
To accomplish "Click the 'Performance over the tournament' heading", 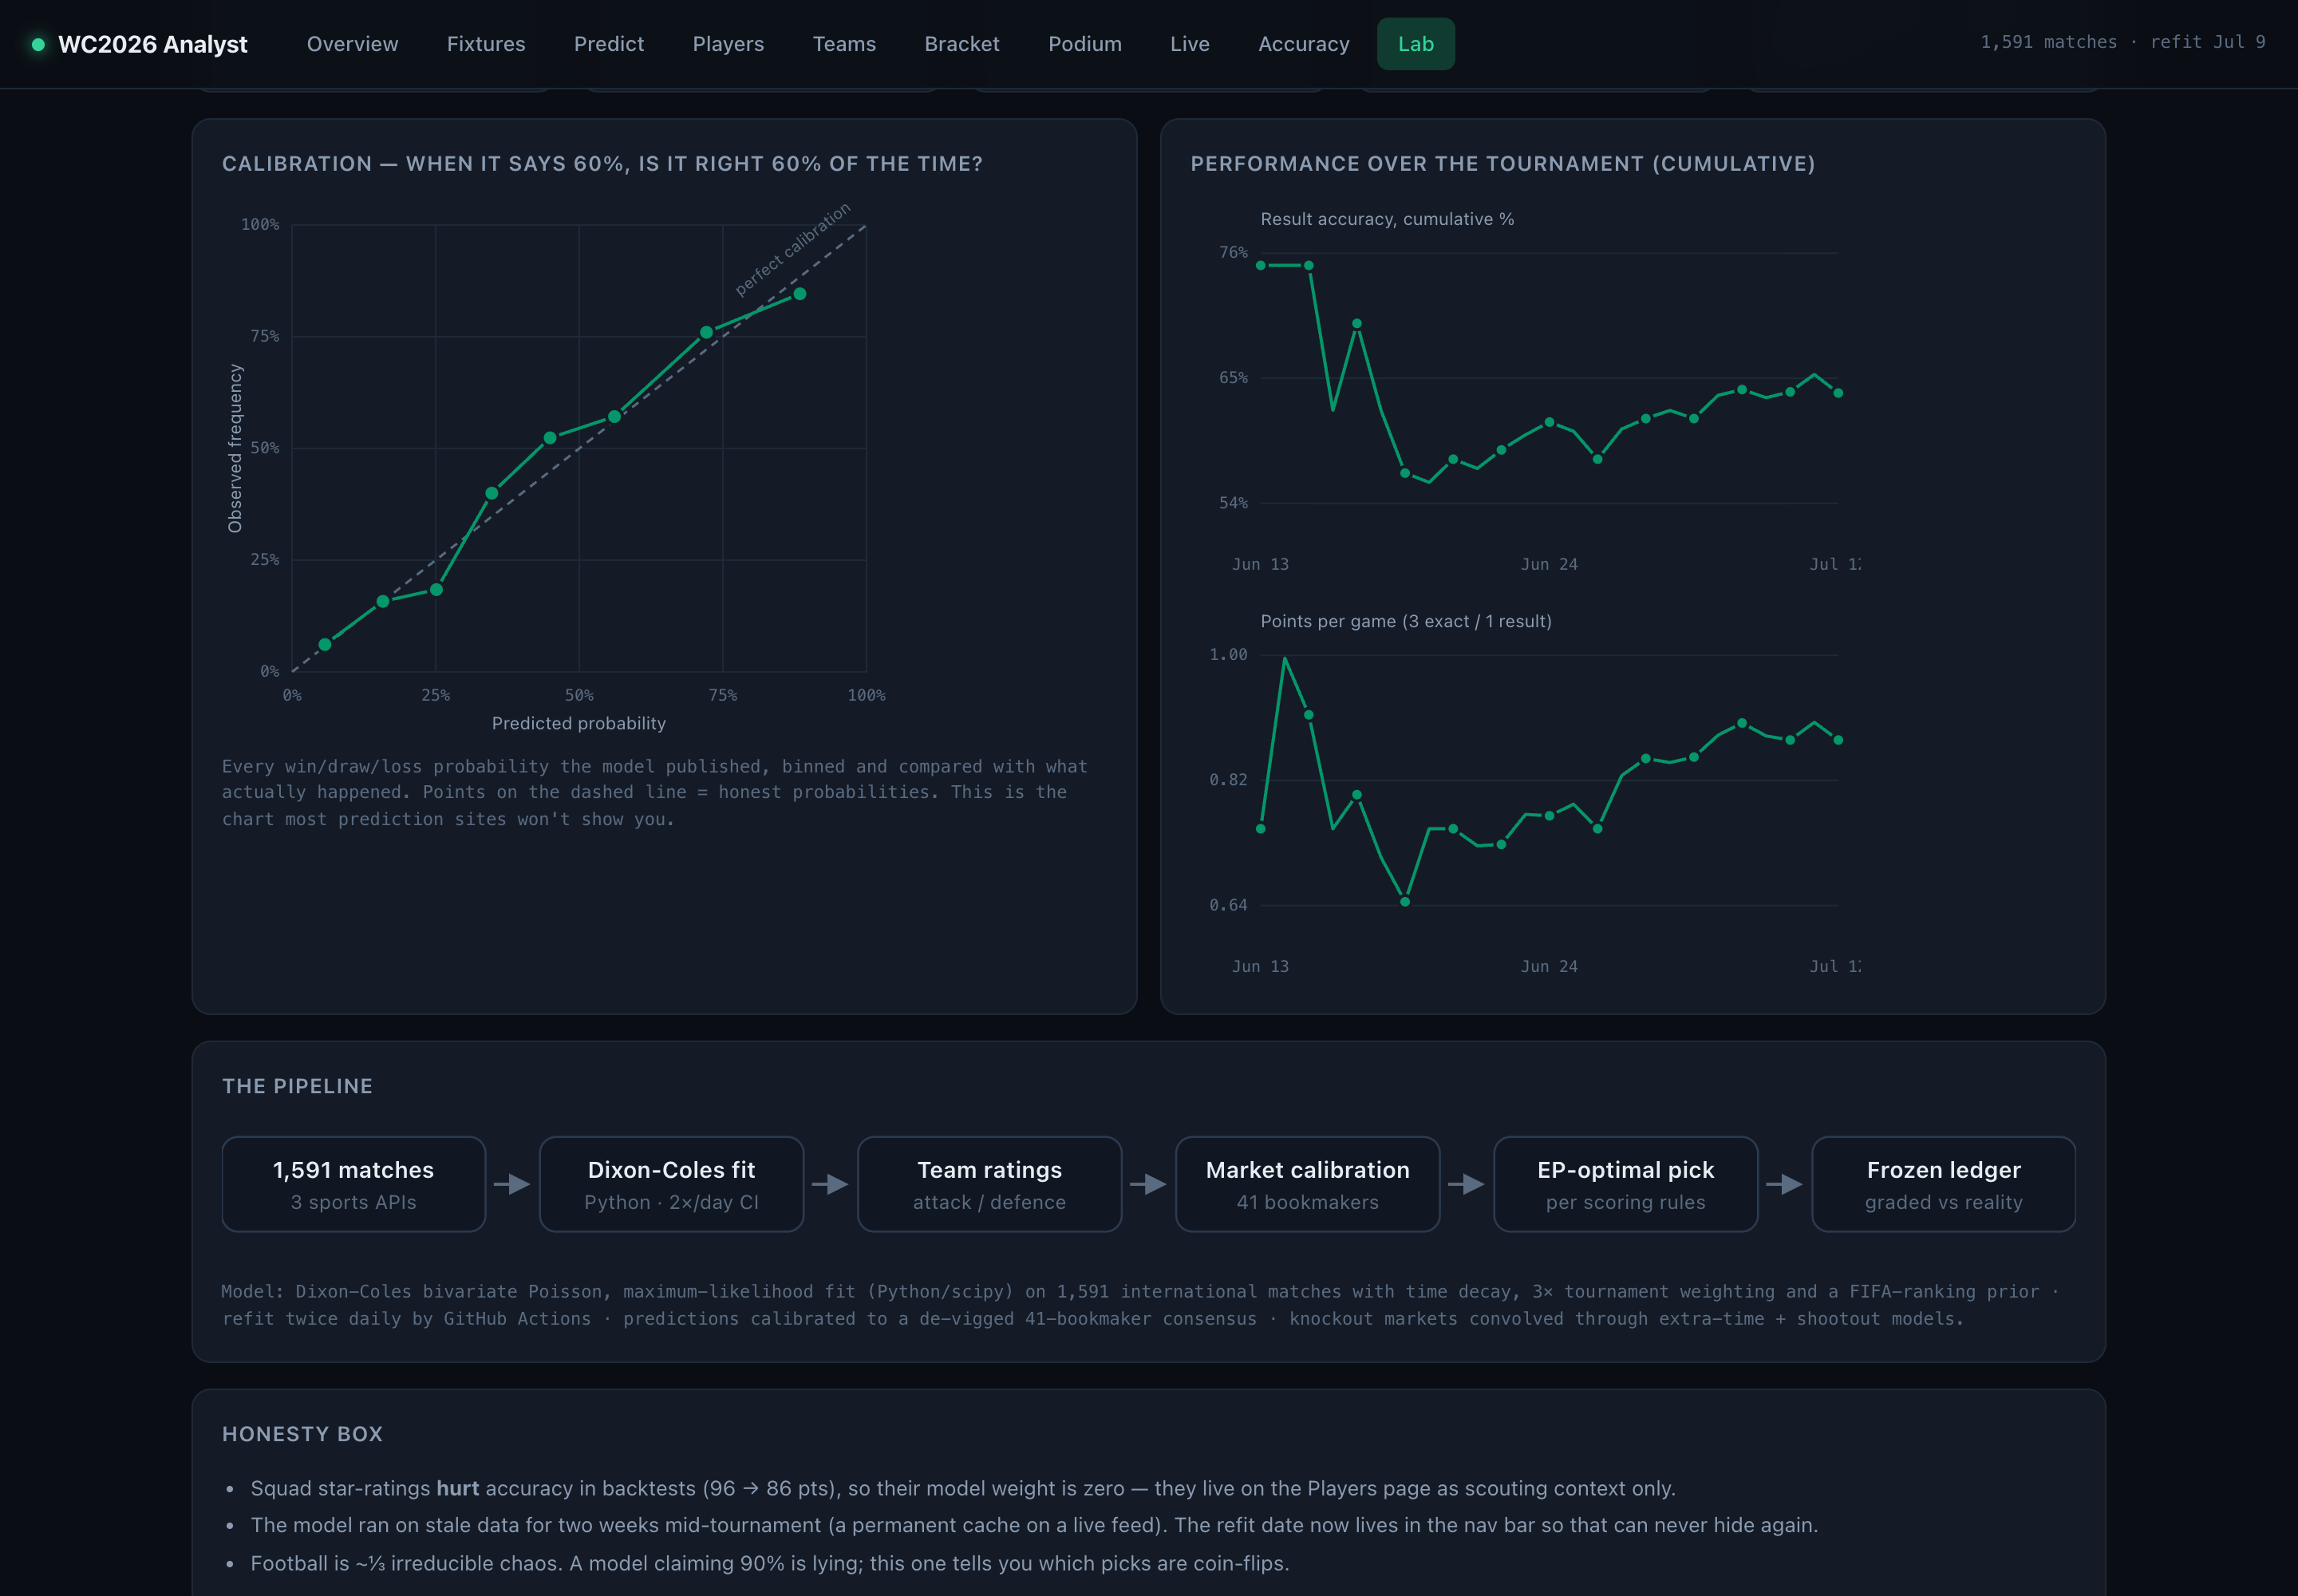I will [1502, 164].
